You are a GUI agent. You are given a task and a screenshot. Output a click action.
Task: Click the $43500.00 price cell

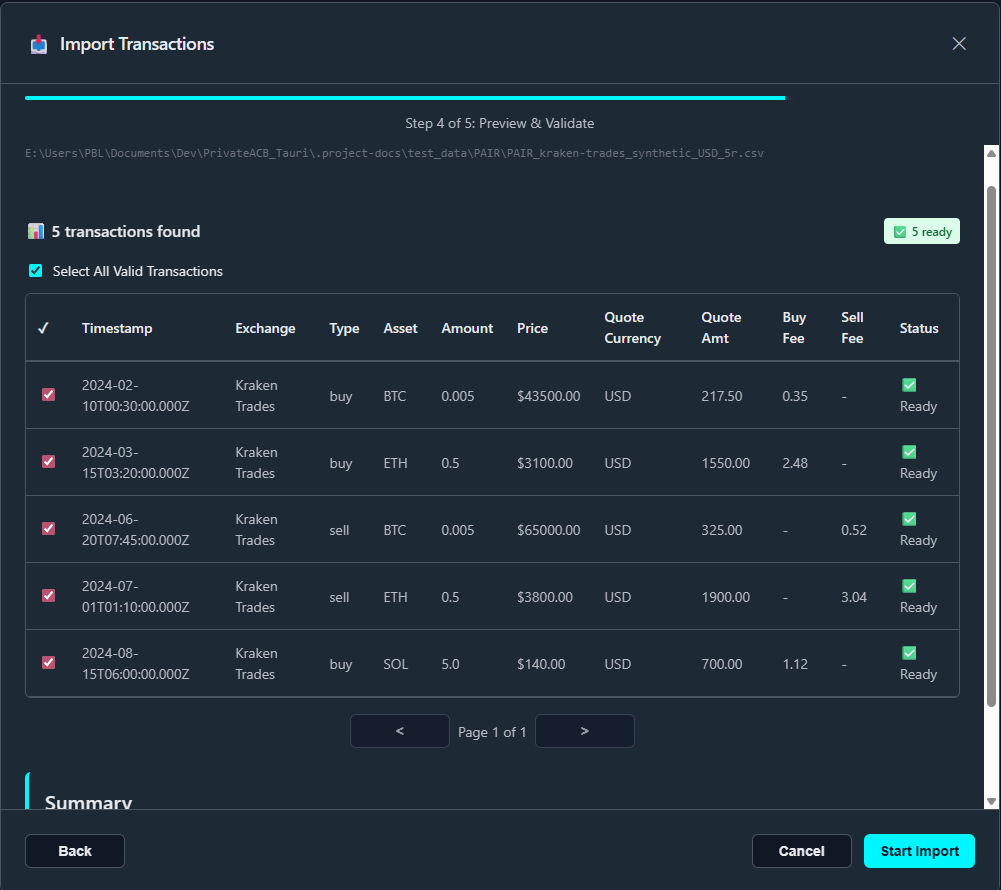pos(548,396)
